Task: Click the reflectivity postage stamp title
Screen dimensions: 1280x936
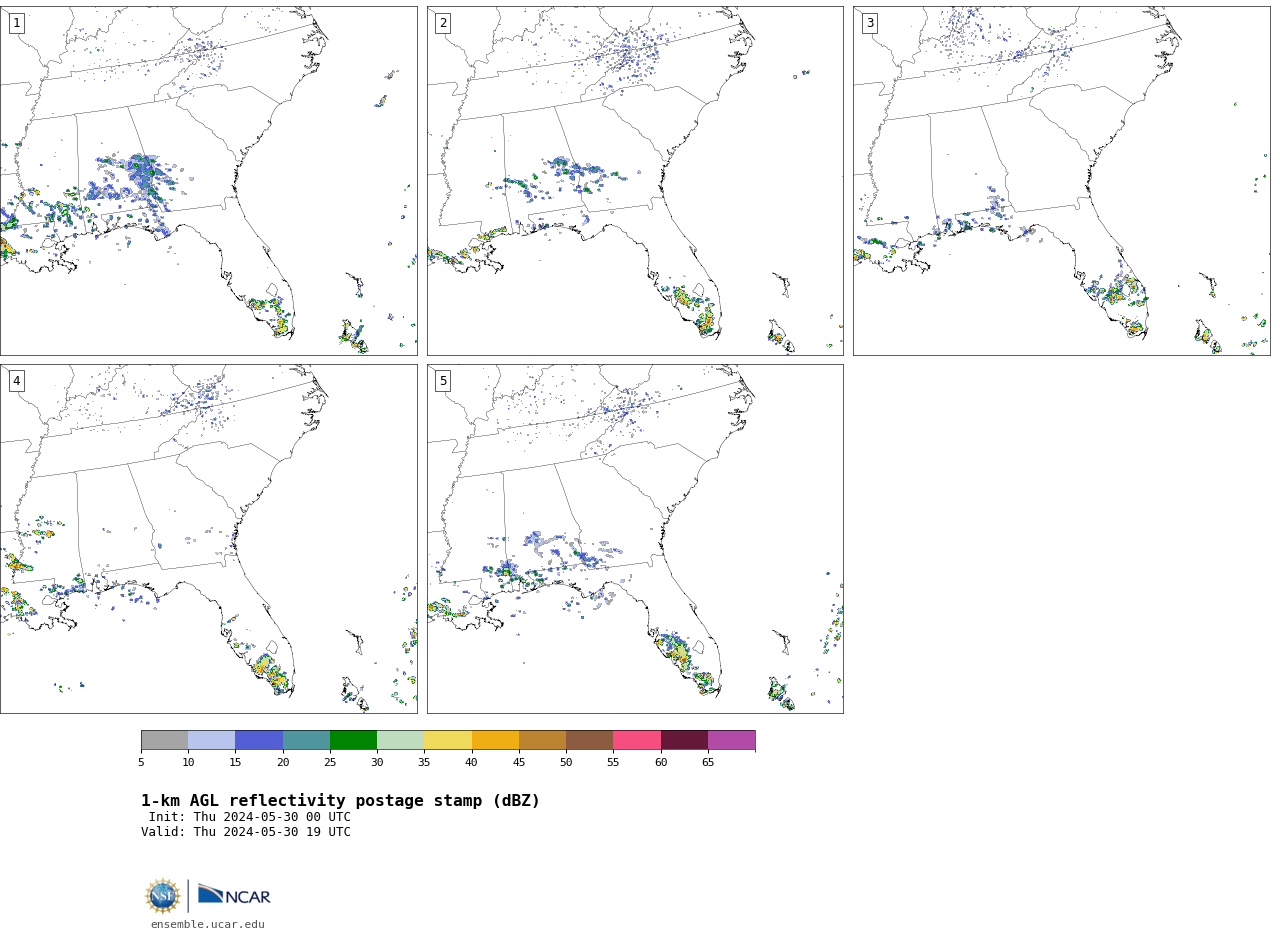Action: point(340,801)
